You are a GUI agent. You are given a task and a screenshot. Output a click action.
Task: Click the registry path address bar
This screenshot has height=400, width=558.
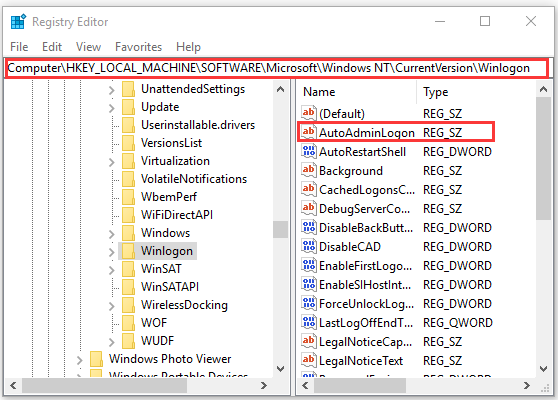277,68
